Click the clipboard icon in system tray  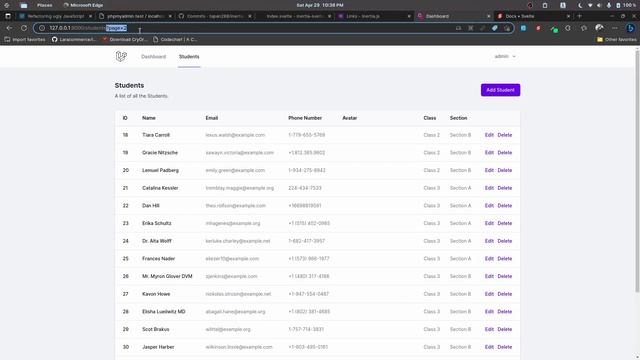[545, 5]
